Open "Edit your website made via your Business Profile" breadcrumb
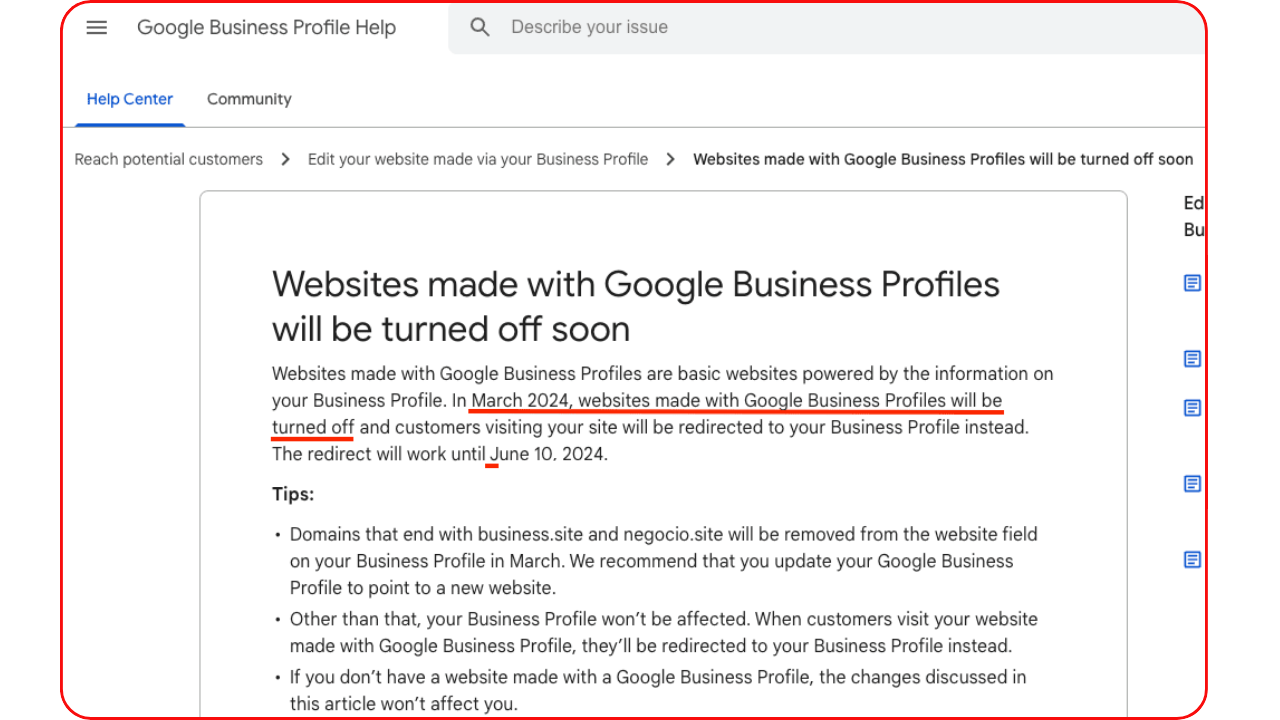This screenshot has height=720, width=1280. click(x=478, y=159)
